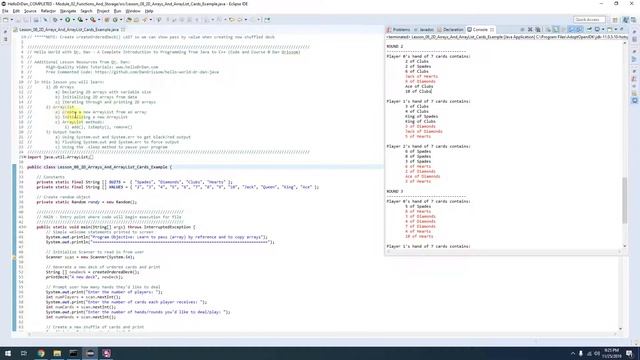Open the Search menu
Viewport: 640px width, 360px height.
(86, 11)
